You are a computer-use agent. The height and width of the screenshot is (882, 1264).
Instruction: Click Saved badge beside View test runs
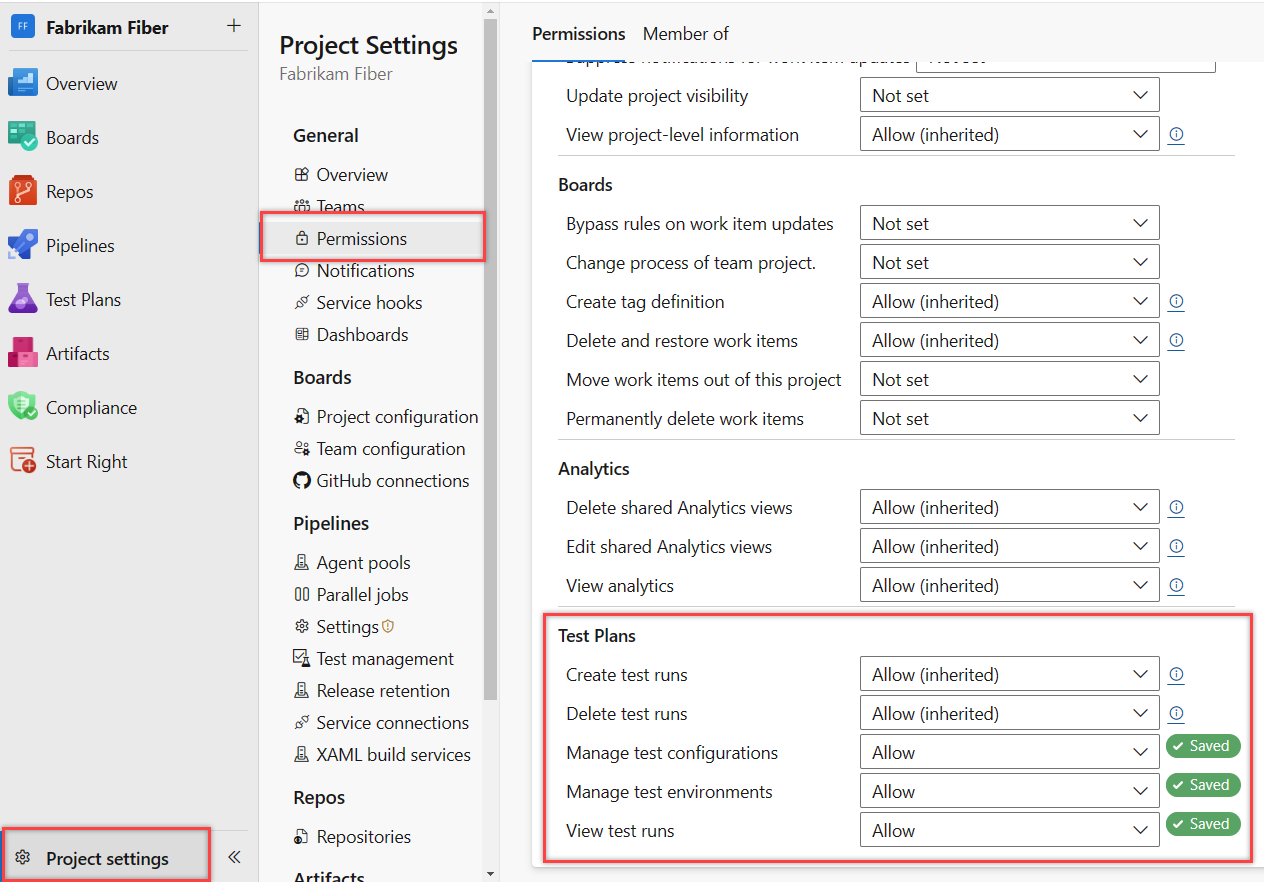click(1203, 824)
